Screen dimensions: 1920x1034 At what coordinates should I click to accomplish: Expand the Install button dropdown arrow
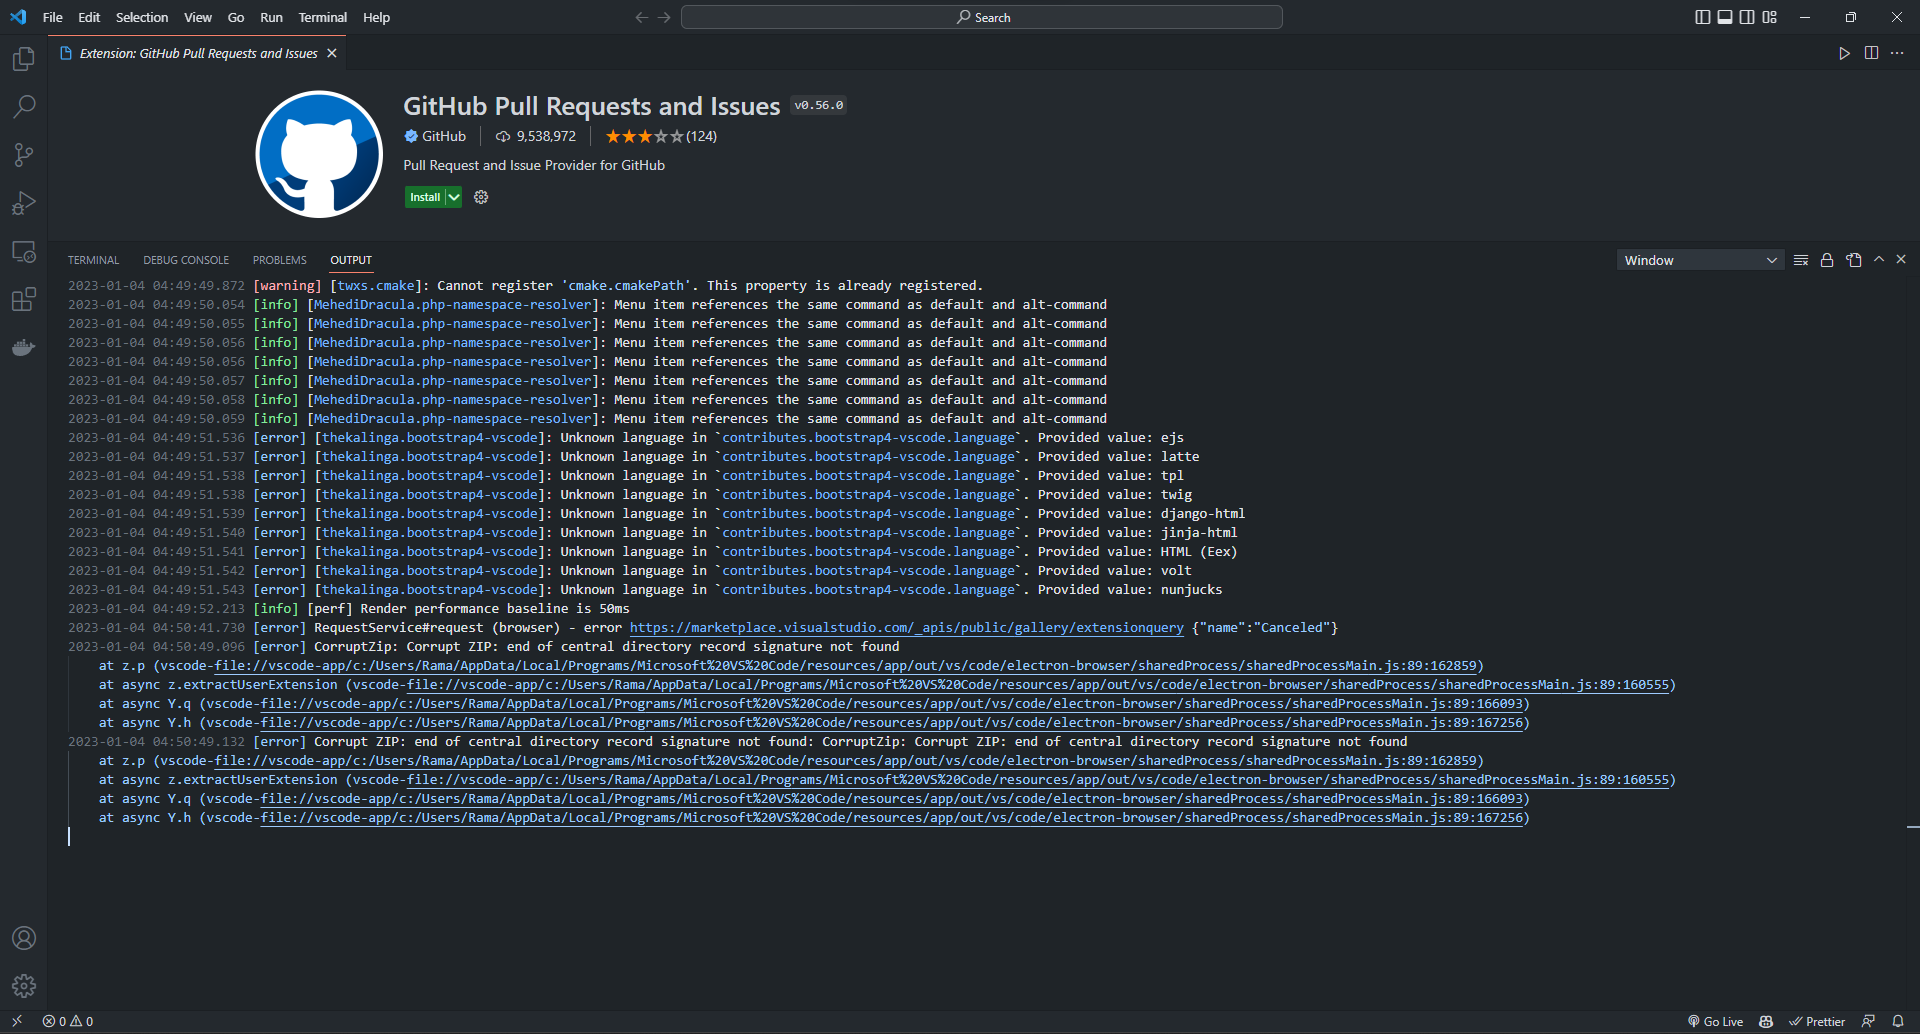pyautogui.click(x=454, y=197)
